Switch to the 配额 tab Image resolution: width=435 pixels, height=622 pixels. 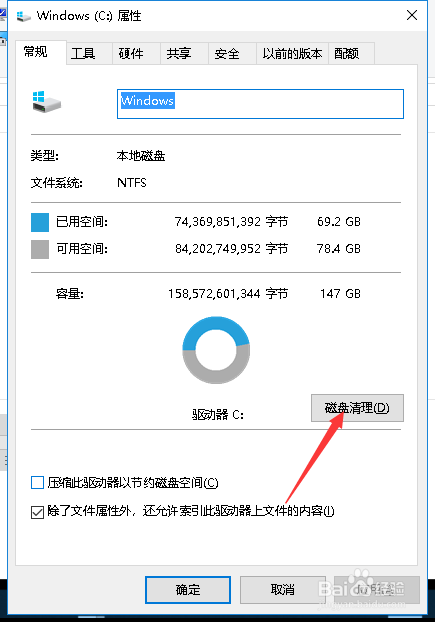point(351,54)
